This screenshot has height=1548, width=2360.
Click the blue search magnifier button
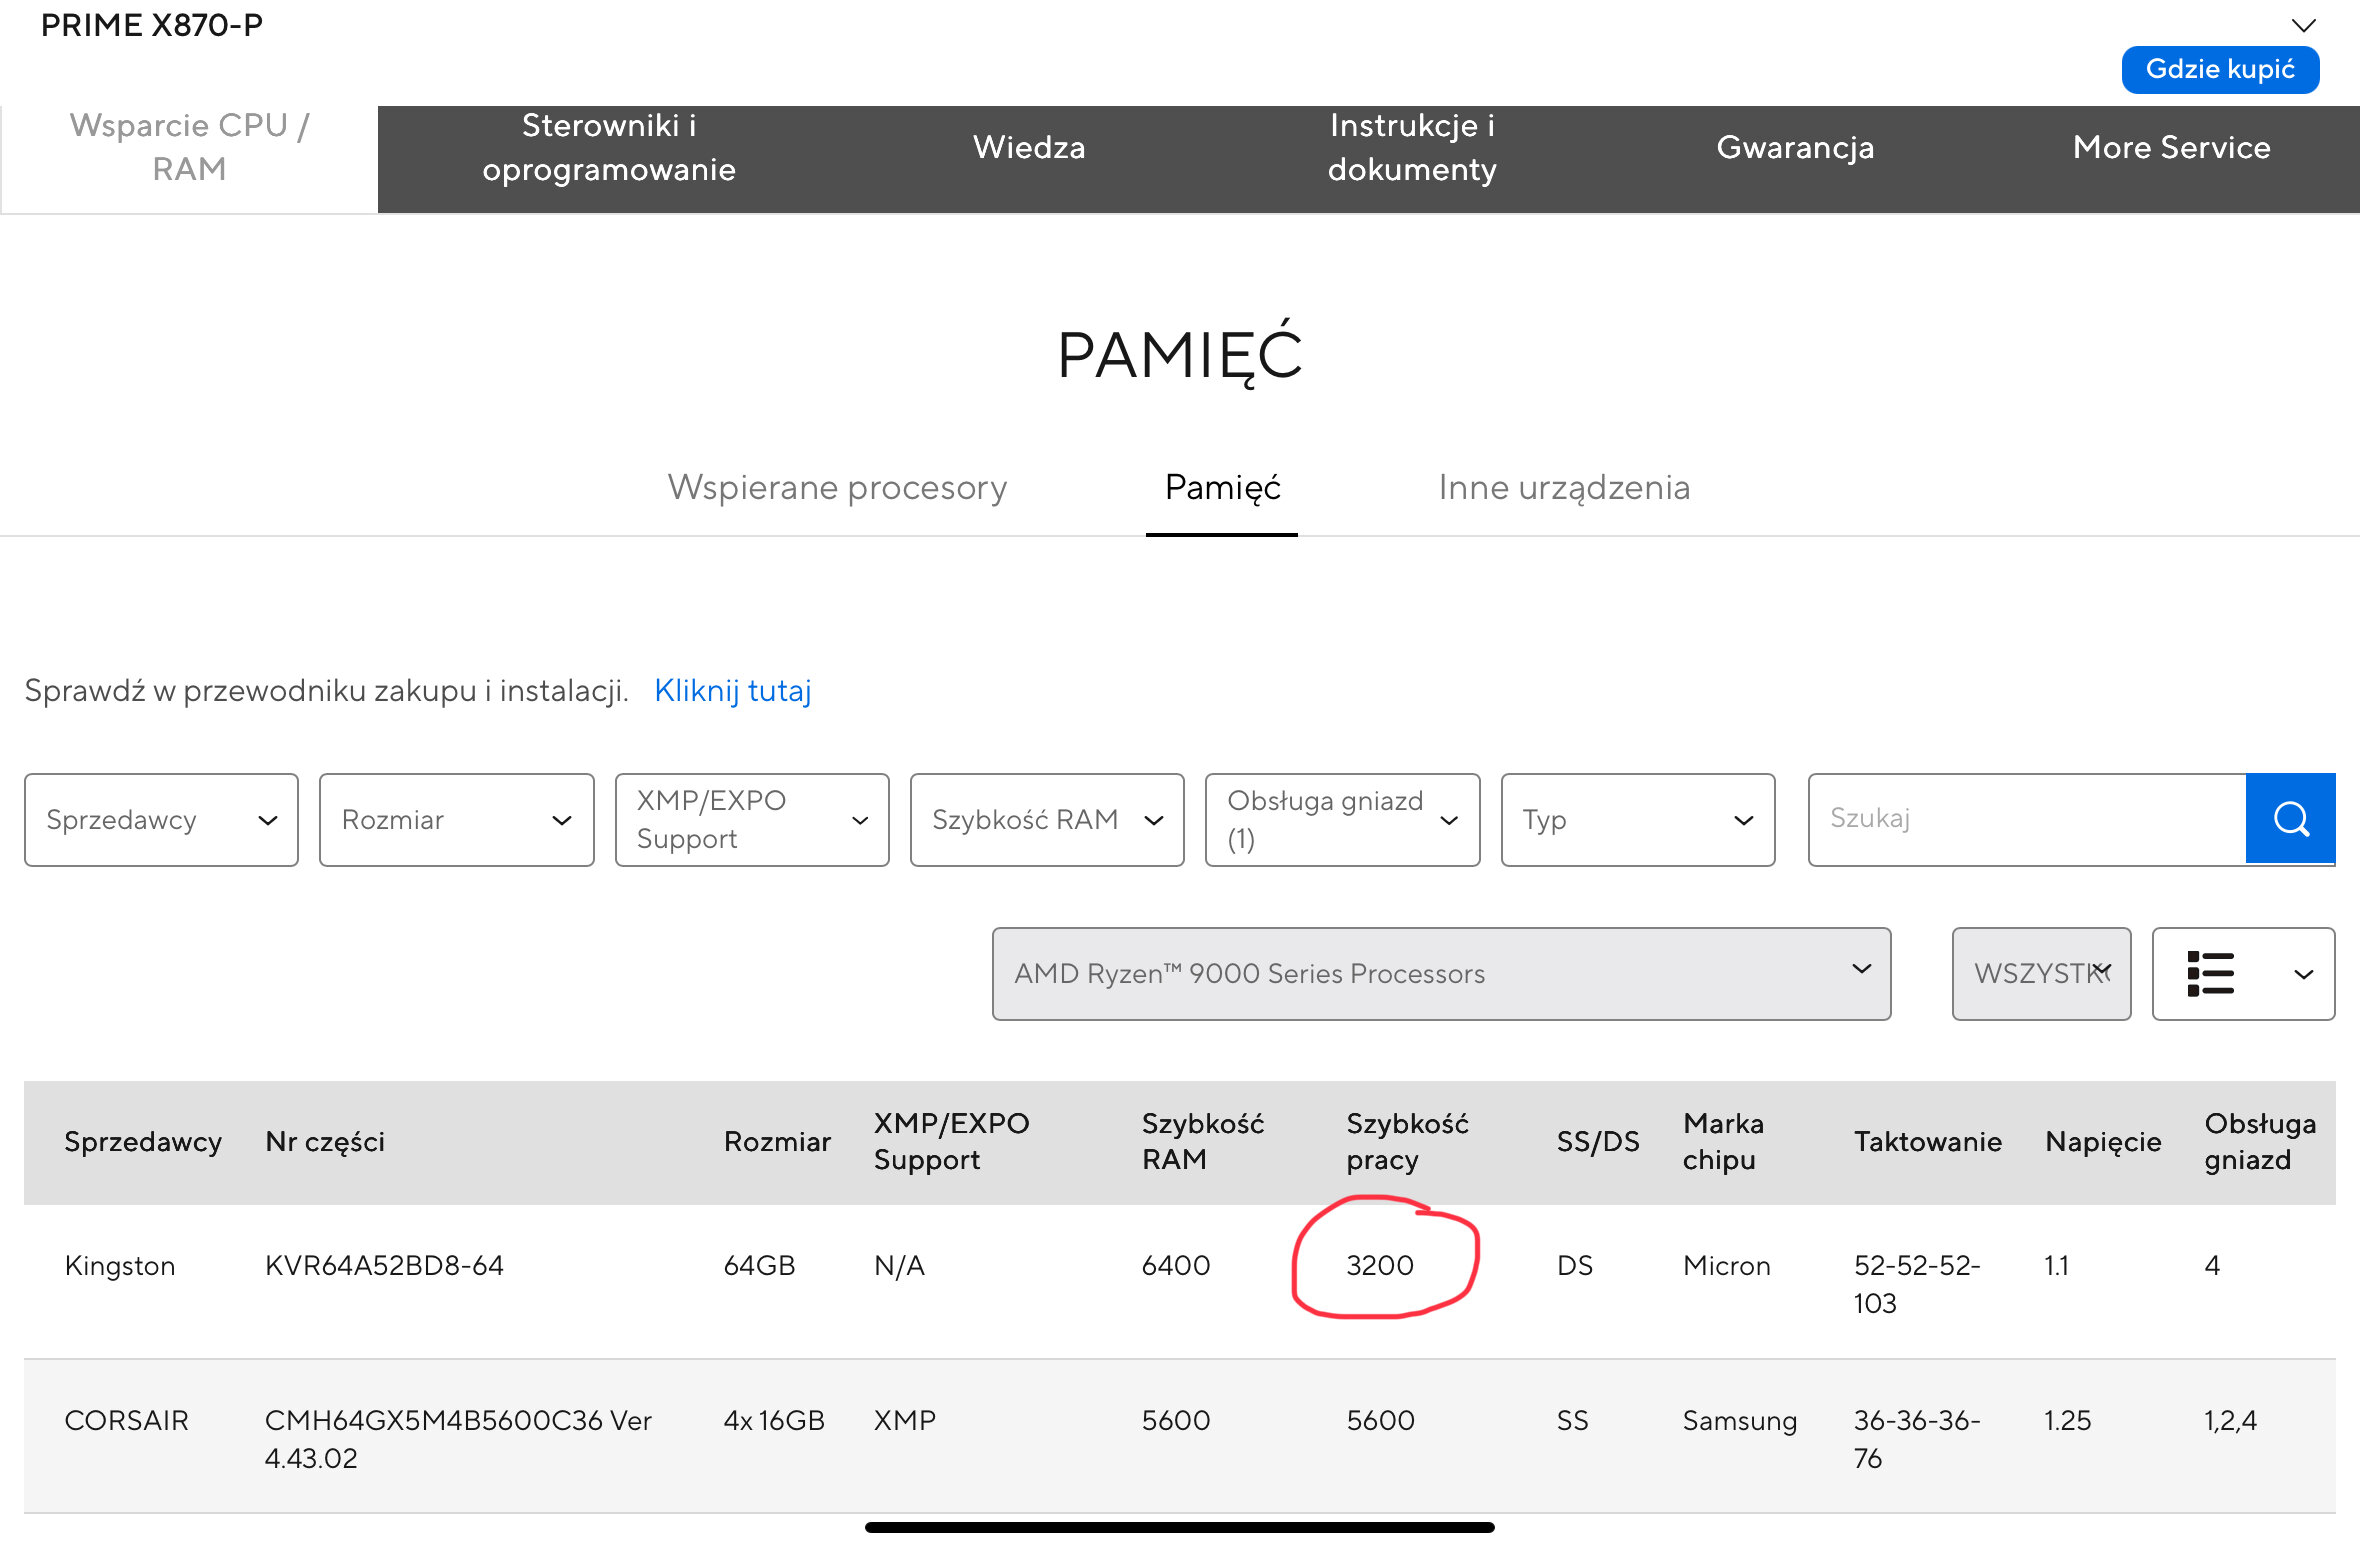point(2290,819)
